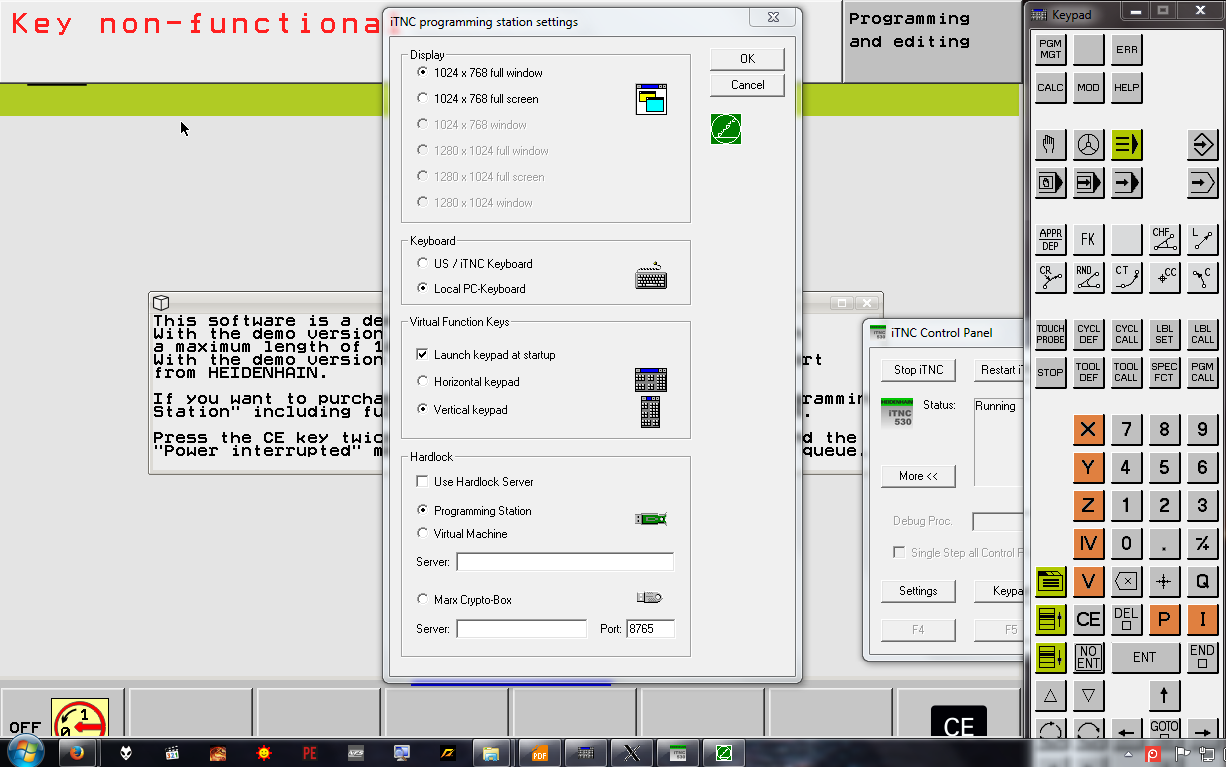Screen dimensions: 1226x767
Task: Select L straight line key
Action: [x=1202, y=240]
